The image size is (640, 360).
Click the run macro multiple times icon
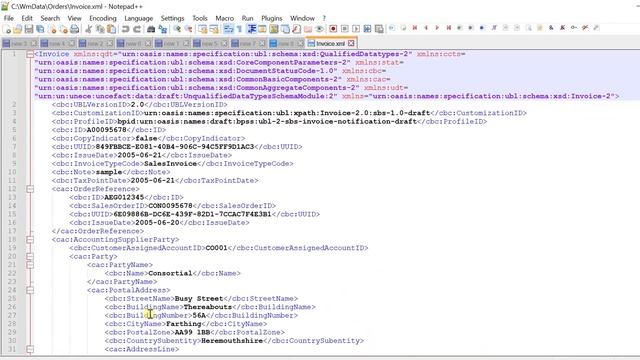point(367,29)
